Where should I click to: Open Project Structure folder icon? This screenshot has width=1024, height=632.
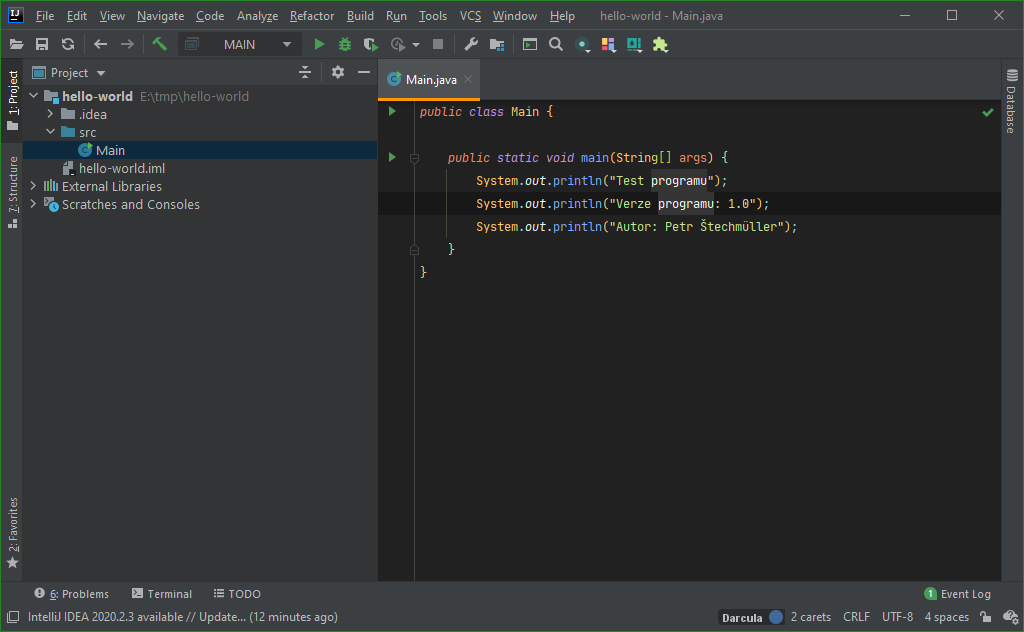497,44
